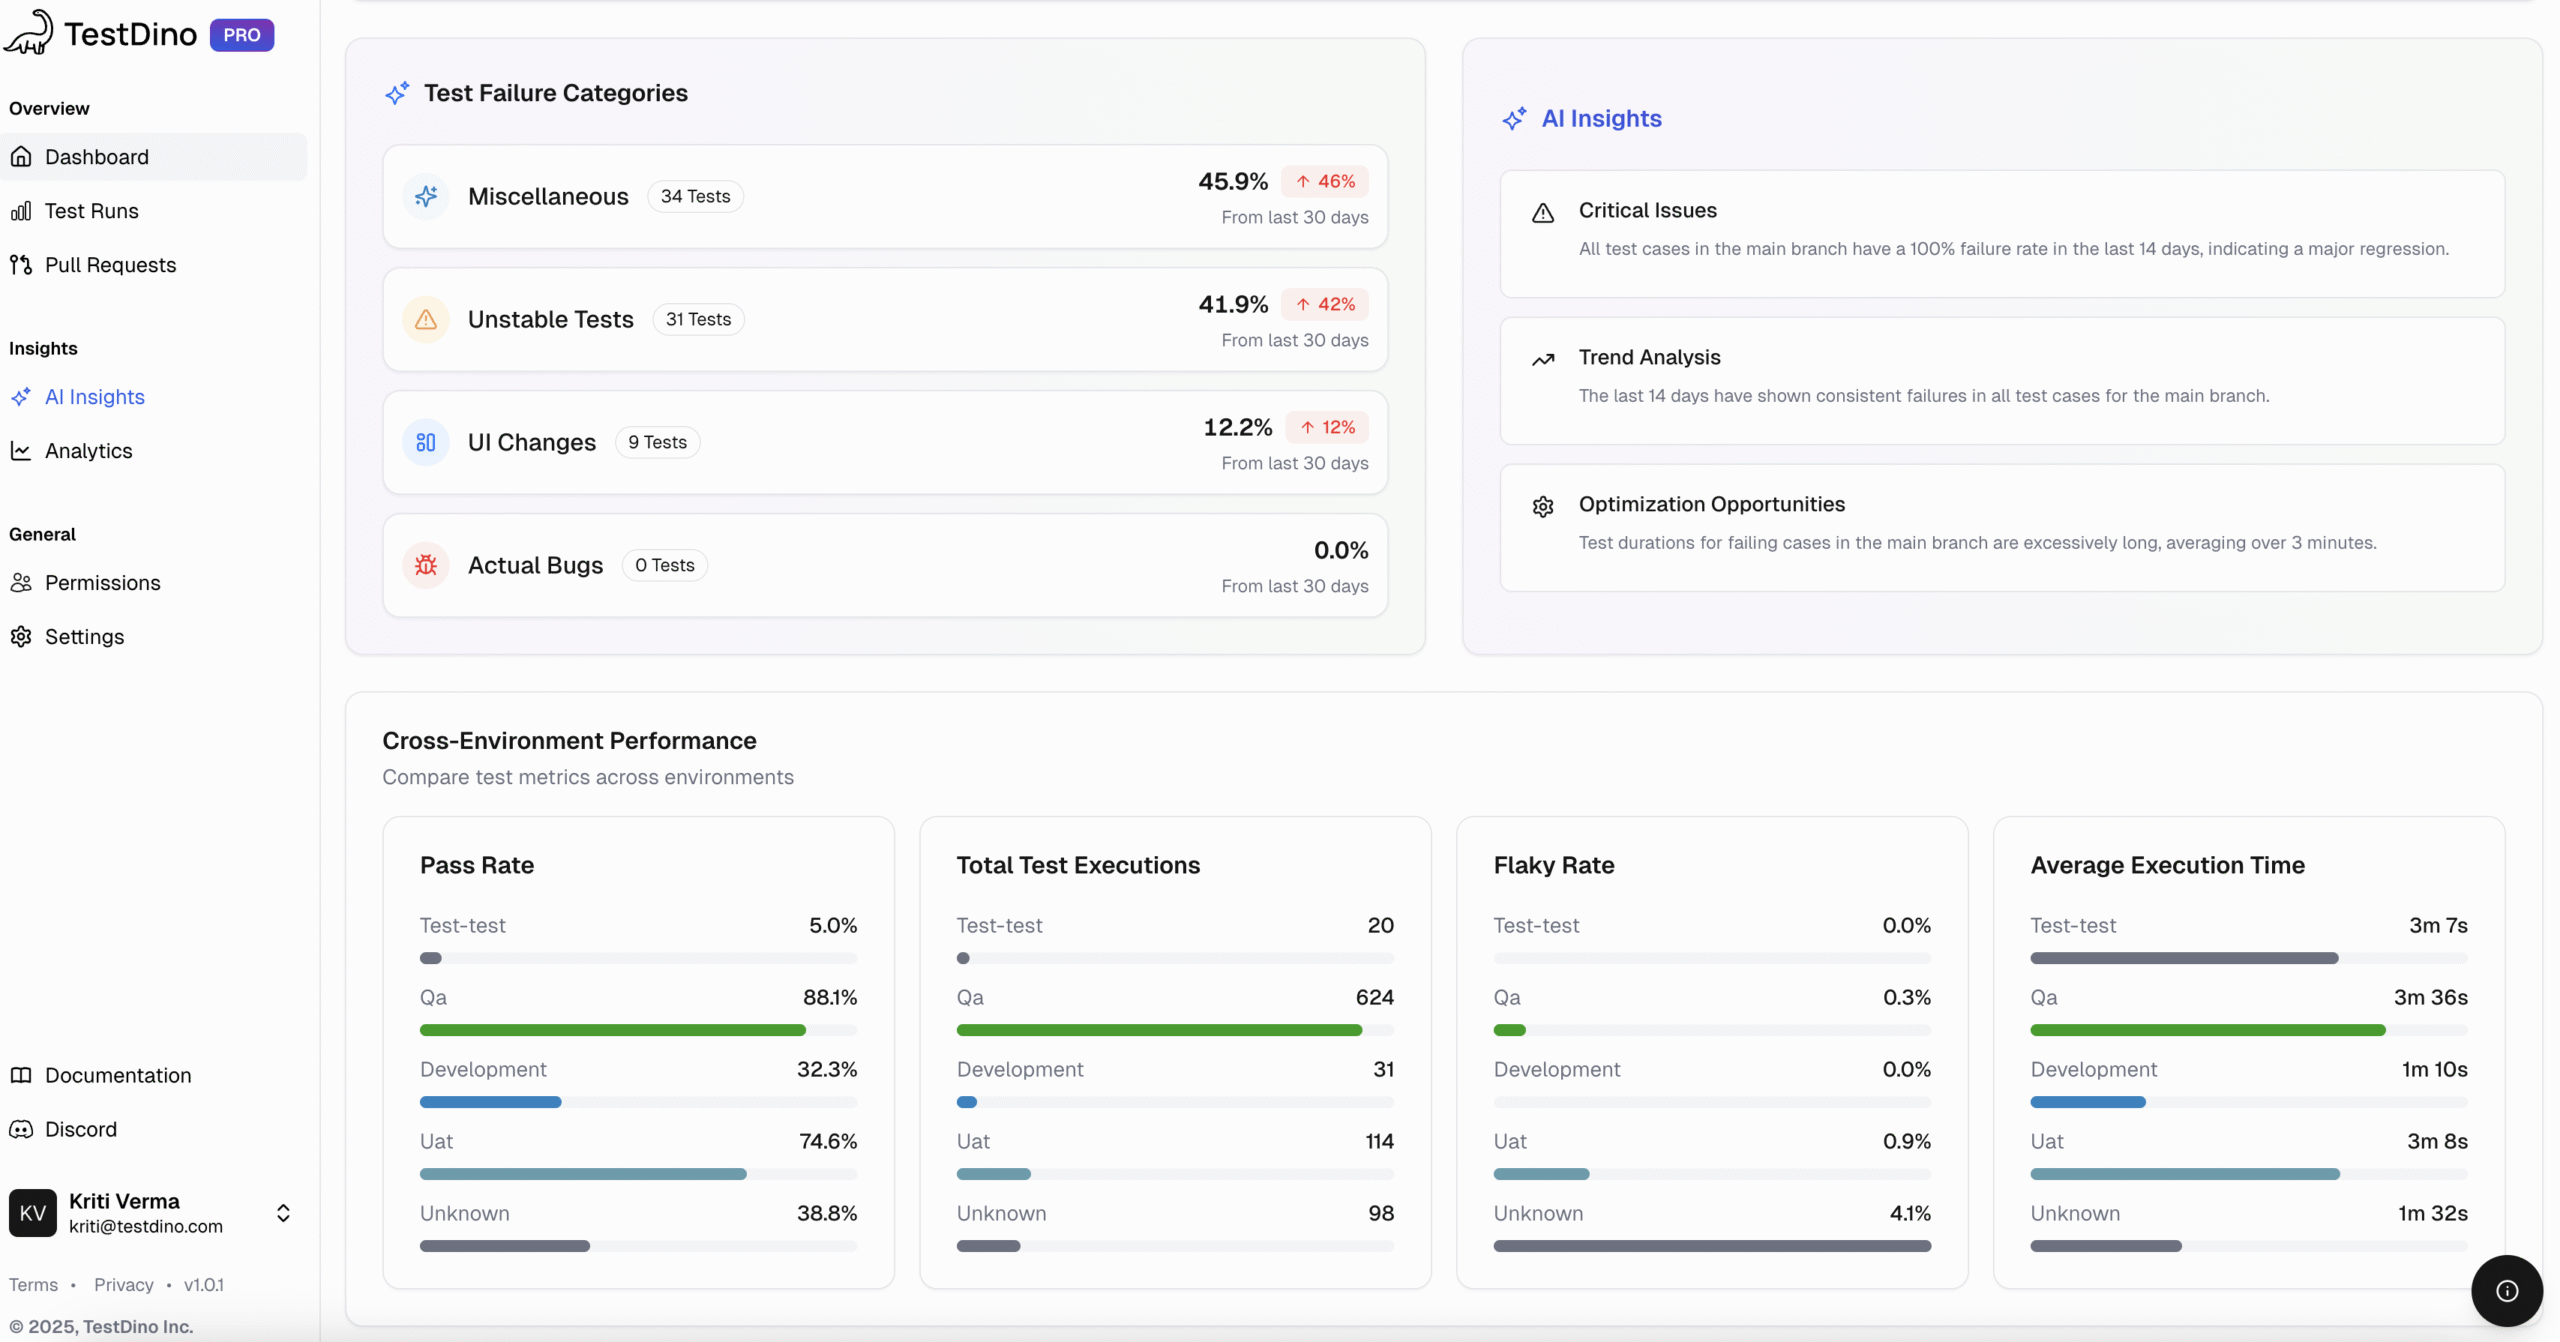Viewport: 2560px width, 1342px height.
Task: Select the Test Runs bar-chart icon
Action: pyautogui.click(x=21, y=211)
